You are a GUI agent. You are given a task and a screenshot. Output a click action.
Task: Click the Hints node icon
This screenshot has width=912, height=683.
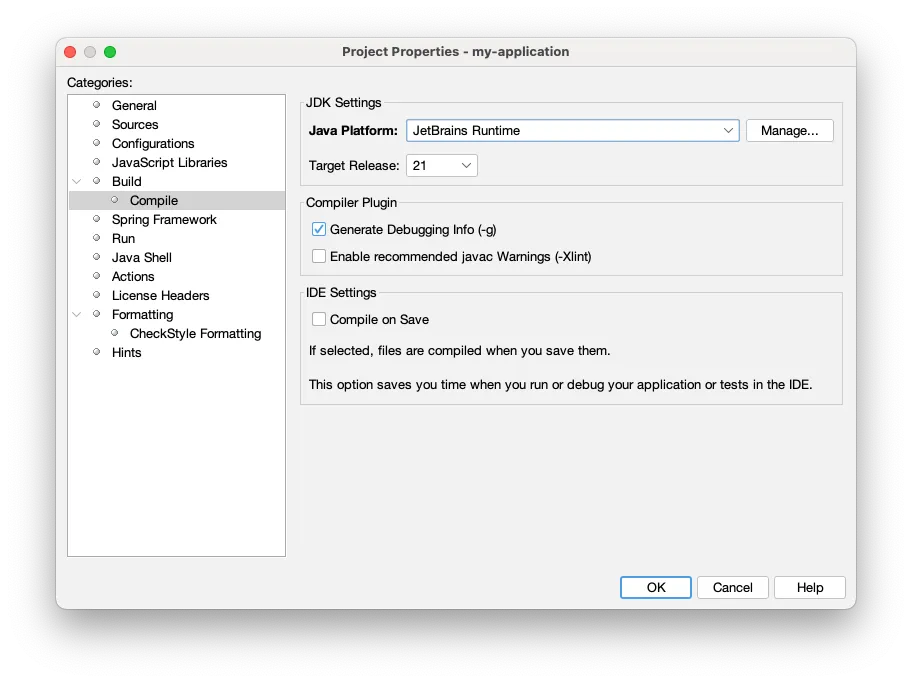pos(98,352)
